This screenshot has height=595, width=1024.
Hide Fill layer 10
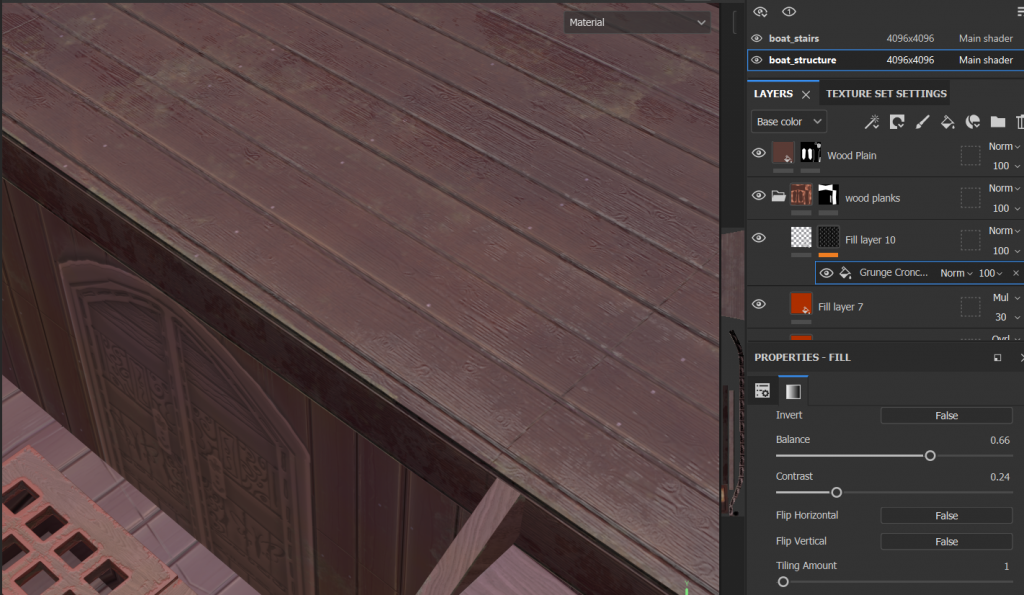click(x=759, y=238)
